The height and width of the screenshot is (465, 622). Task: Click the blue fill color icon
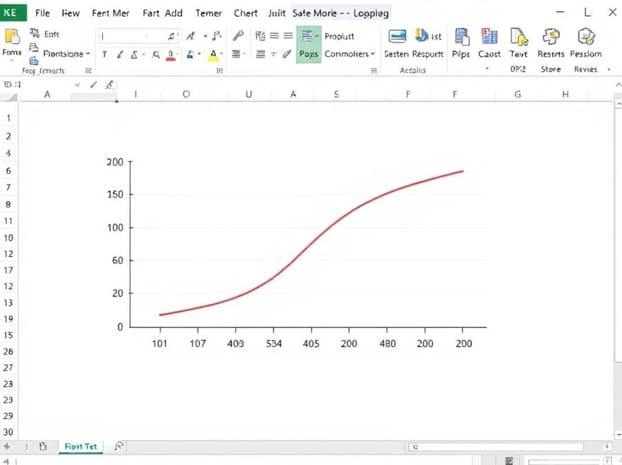tap(191, 54)
